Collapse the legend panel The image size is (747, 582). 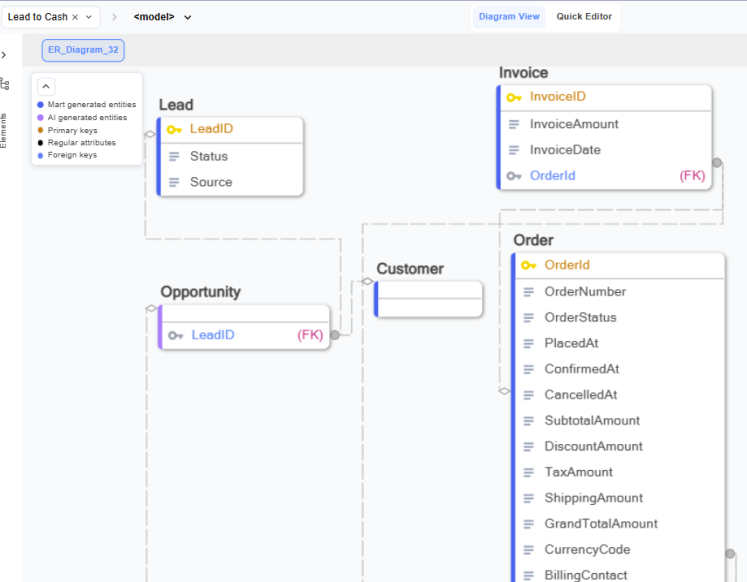pos(46,87)
